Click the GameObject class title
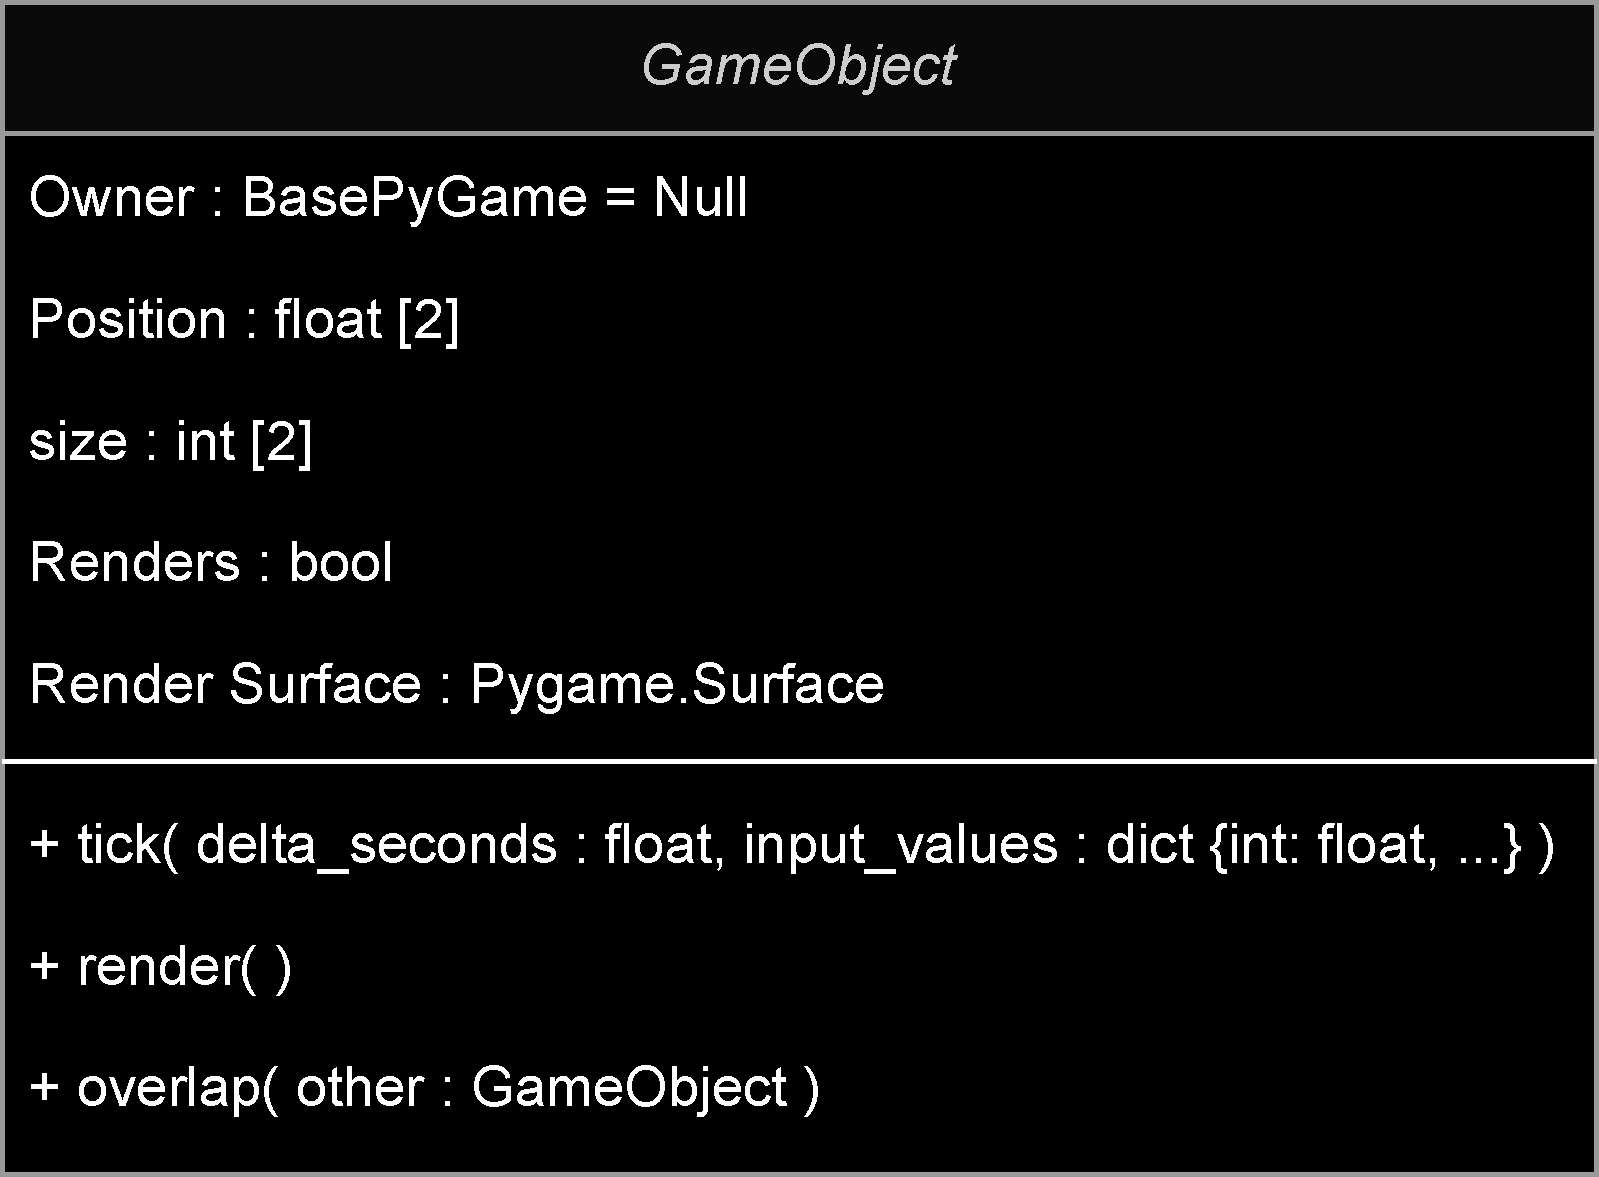This screenshot has height=1177, width=1599. pos(798,66)
